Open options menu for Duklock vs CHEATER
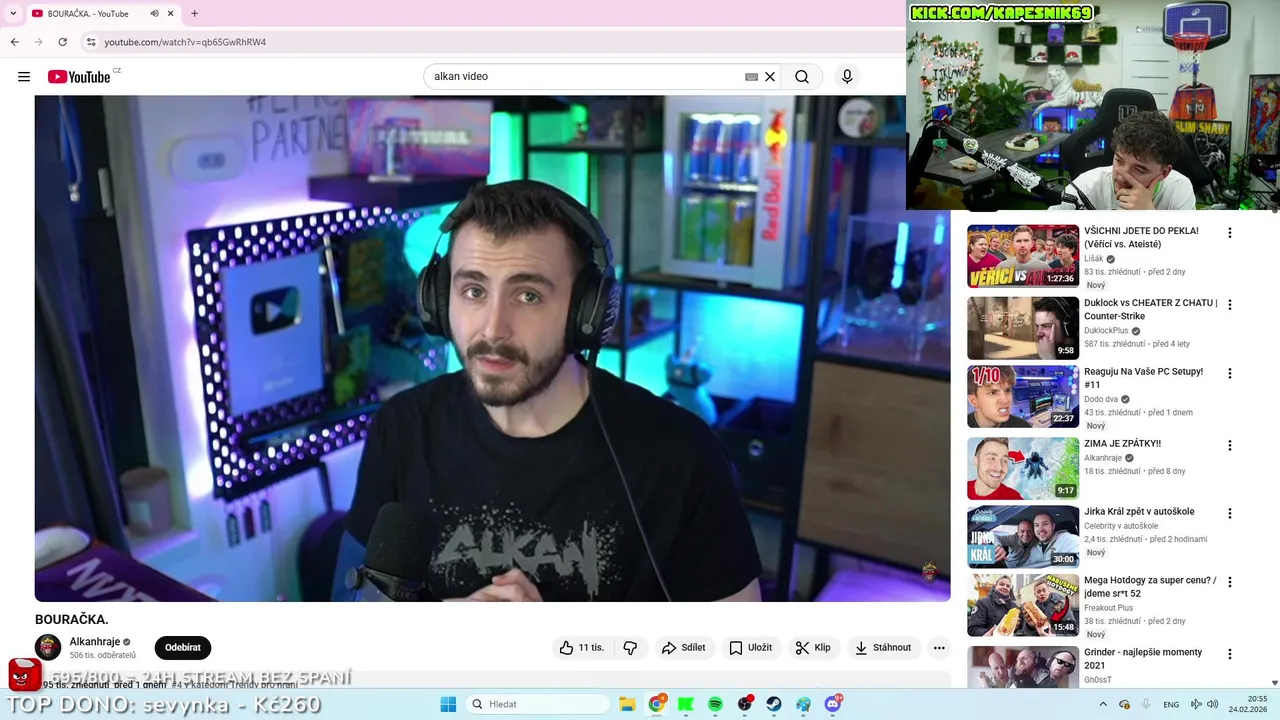1280x720 pixels. (1230, 305)
